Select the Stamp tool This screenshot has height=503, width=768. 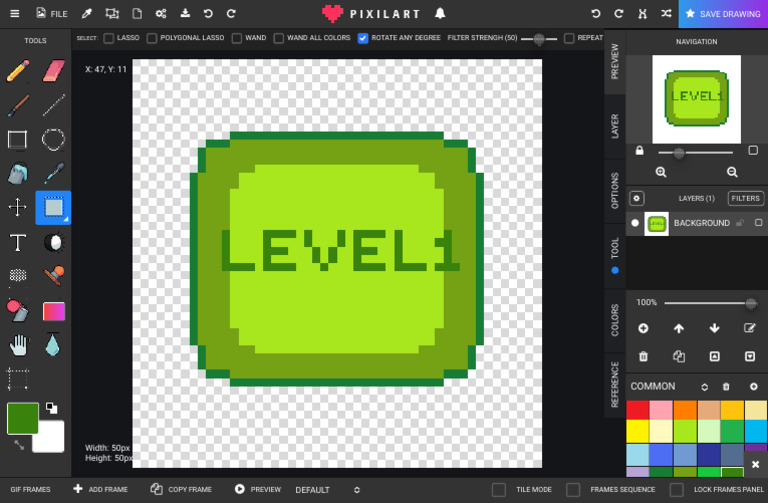[54, 276]
